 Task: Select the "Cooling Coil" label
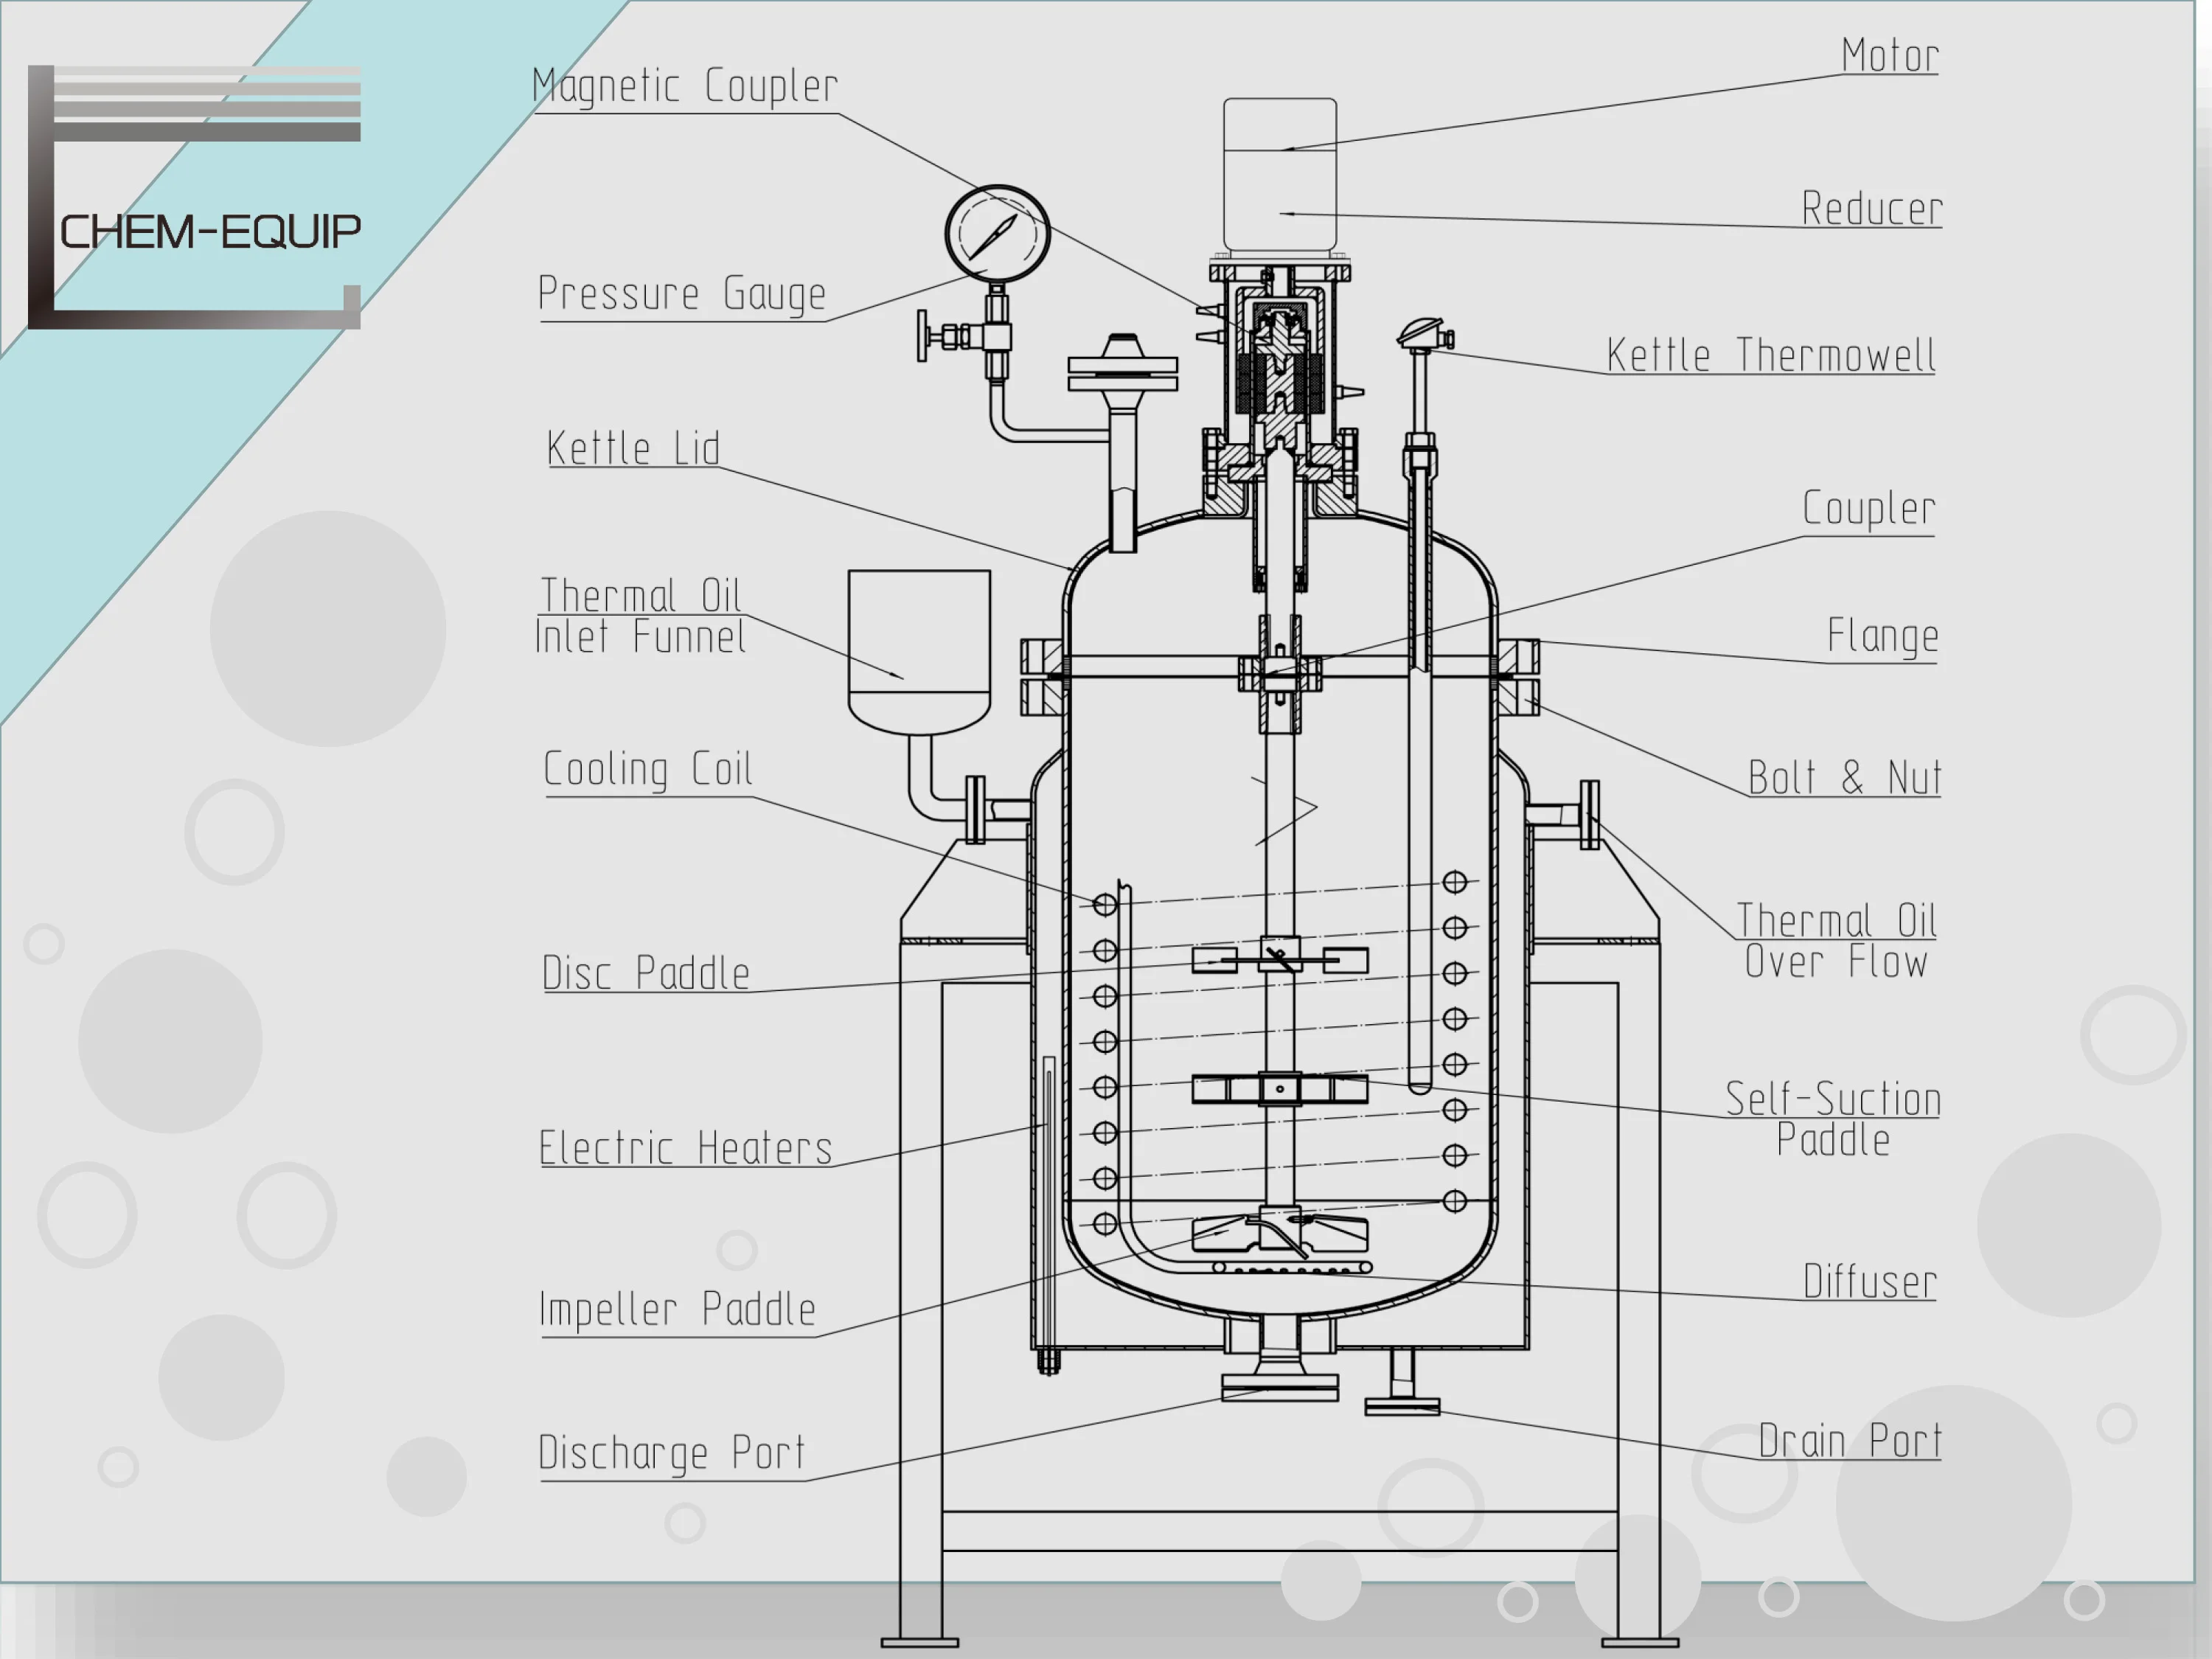[648, 770]
